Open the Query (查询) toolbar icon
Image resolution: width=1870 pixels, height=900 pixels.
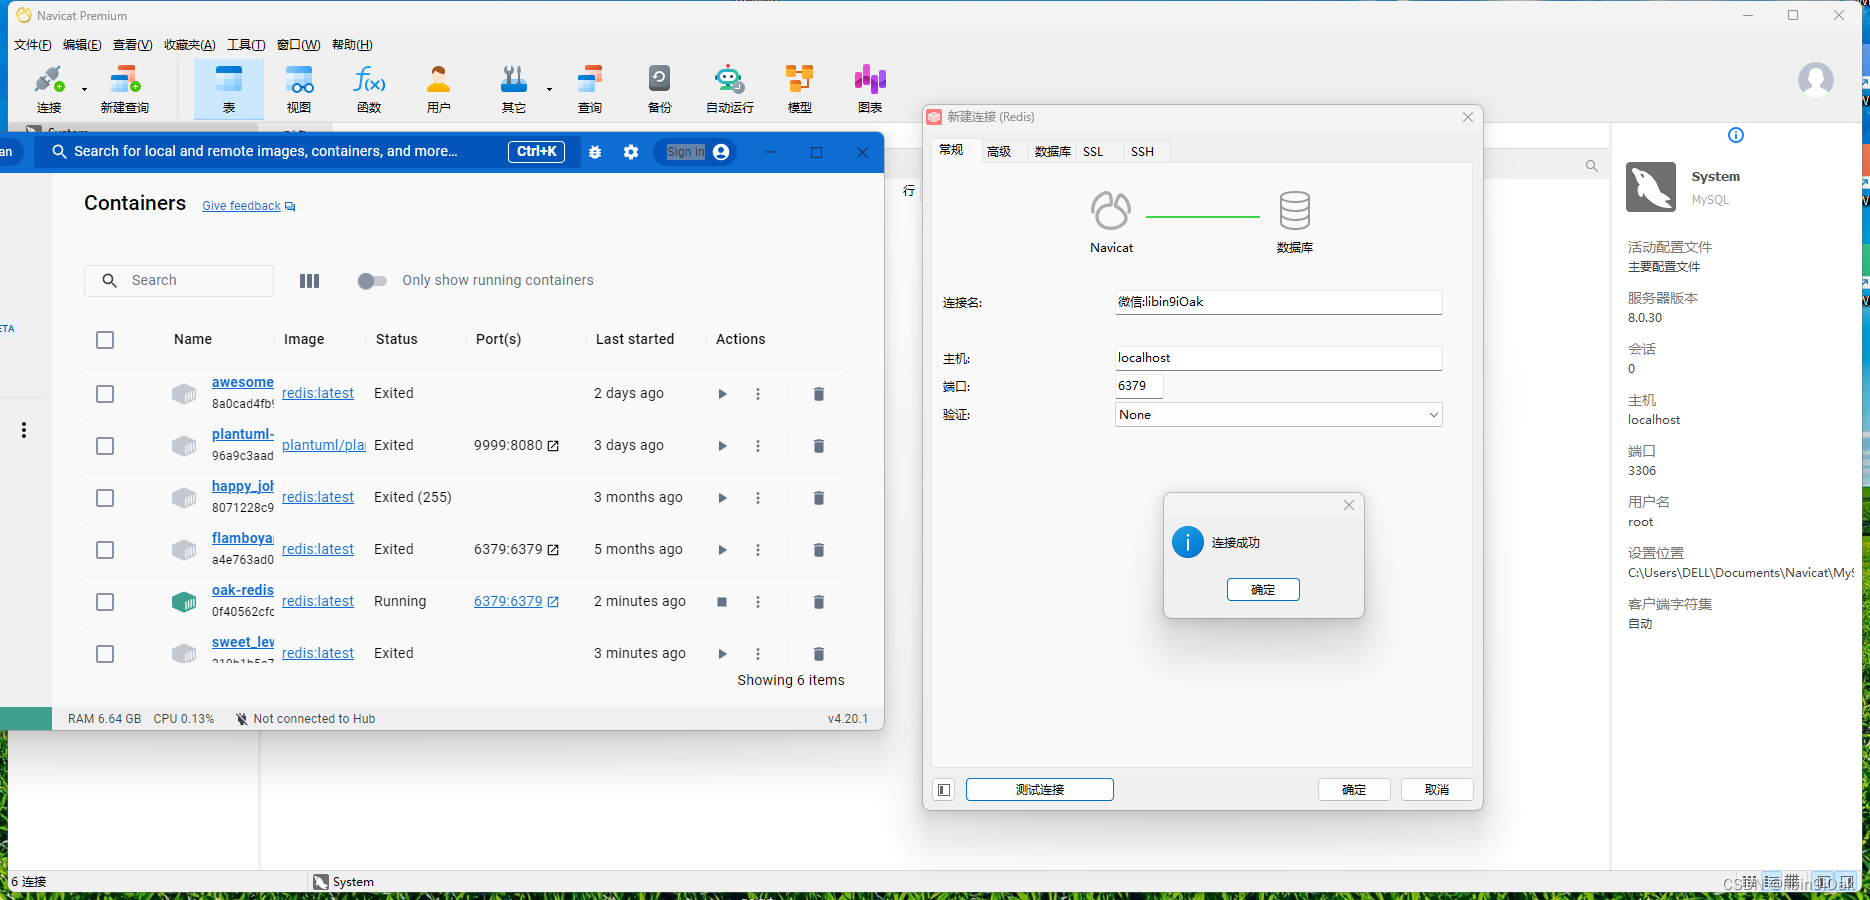coord(590,89)
